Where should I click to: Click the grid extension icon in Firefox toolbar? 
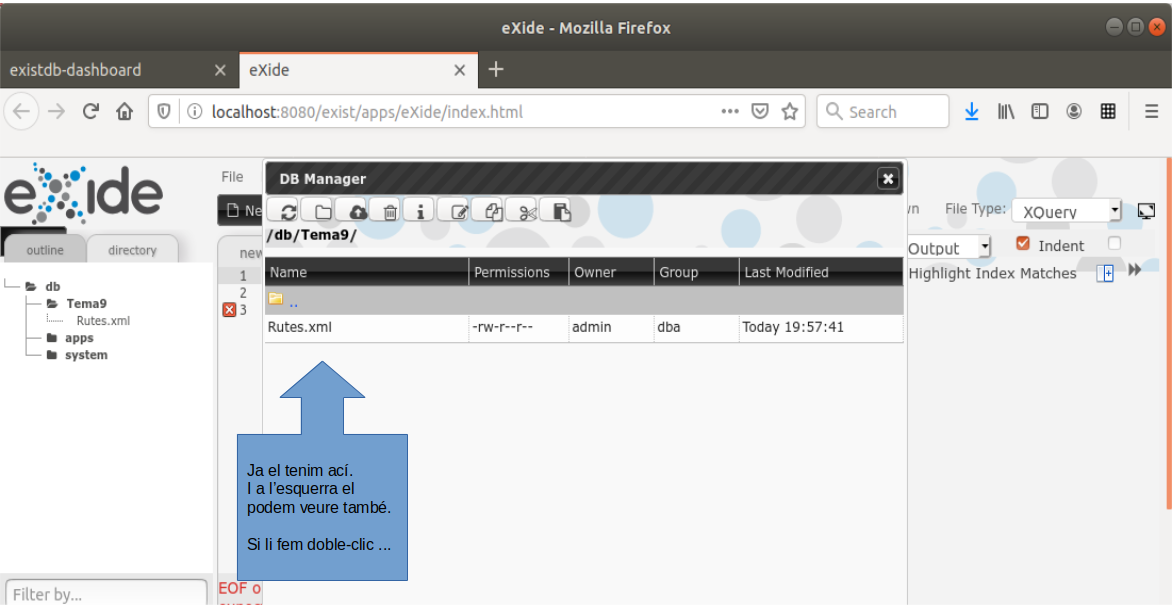1108,111
